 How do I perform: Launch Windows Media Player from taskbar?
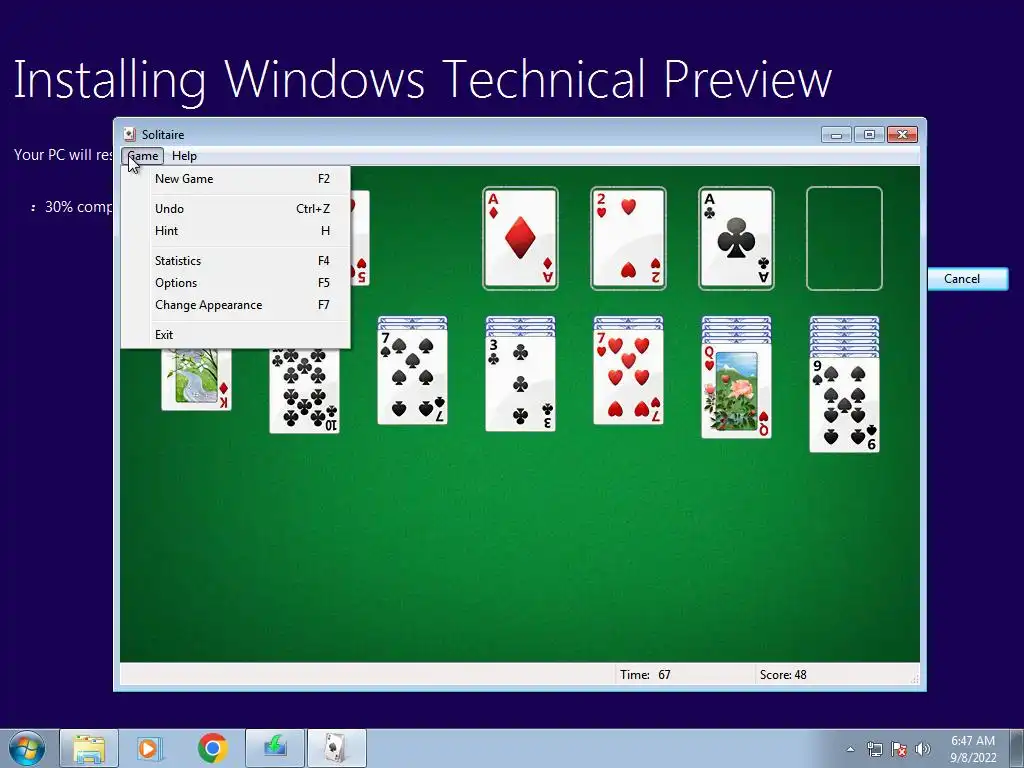click(x=150, y=748)
